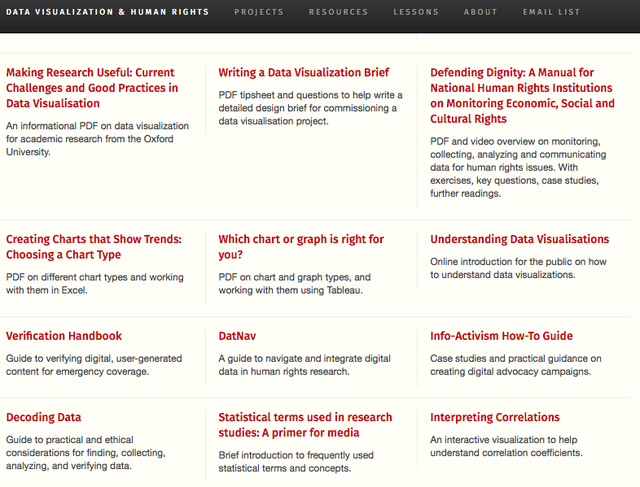Open the Defending Dignity manual link

click(522, 96)
